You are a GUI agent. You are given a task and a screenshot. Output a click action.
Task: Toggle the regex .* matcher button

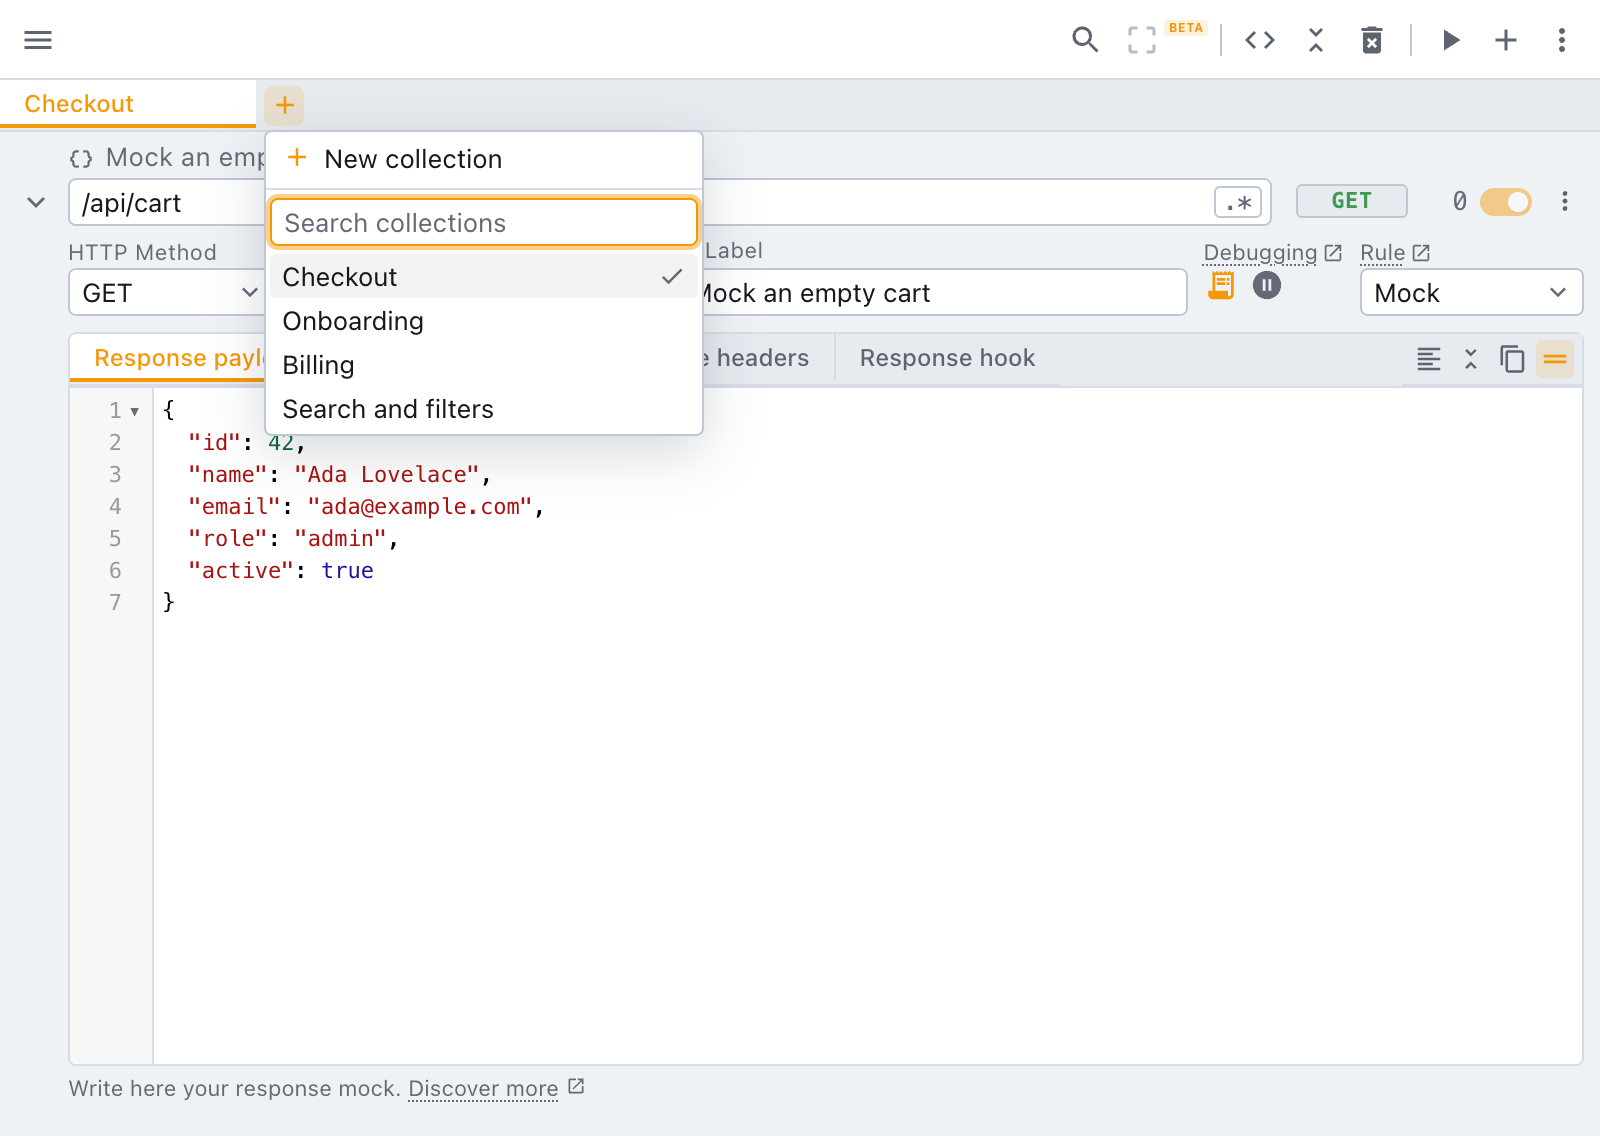pyautogui.click(x=1238, y=202)
